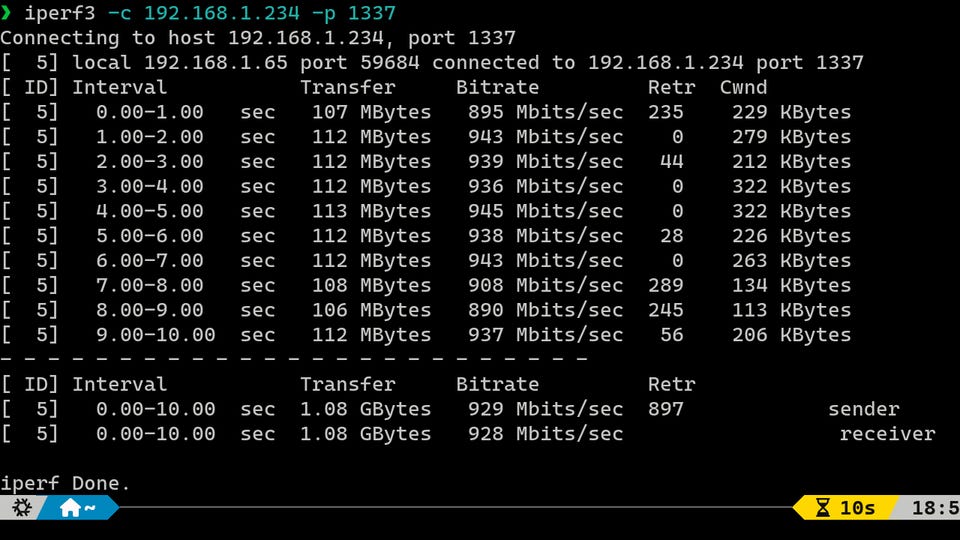Viewport: 960px width, 540px height.
Task: Click the 10s execution time segment
Action: pos(846,508)
